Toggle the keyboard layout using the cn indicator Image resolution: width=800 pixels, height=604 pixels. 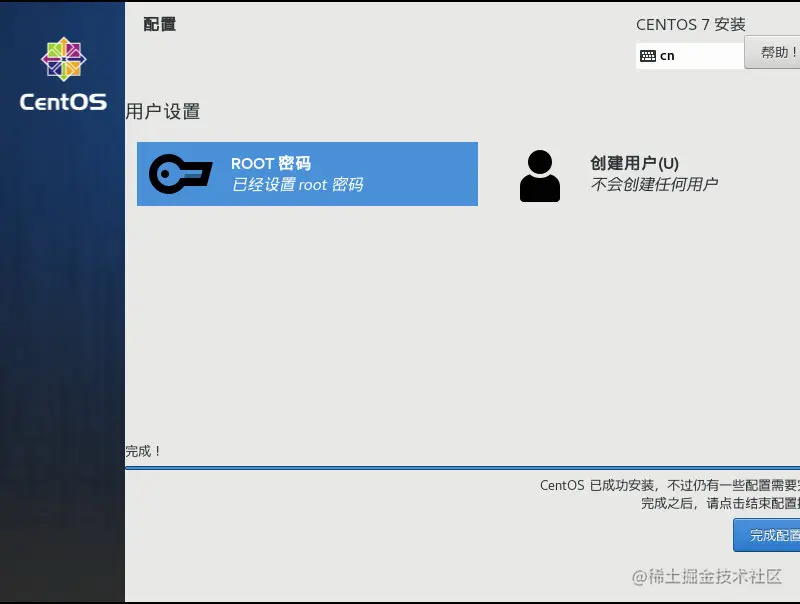click(x=690, y=55)
